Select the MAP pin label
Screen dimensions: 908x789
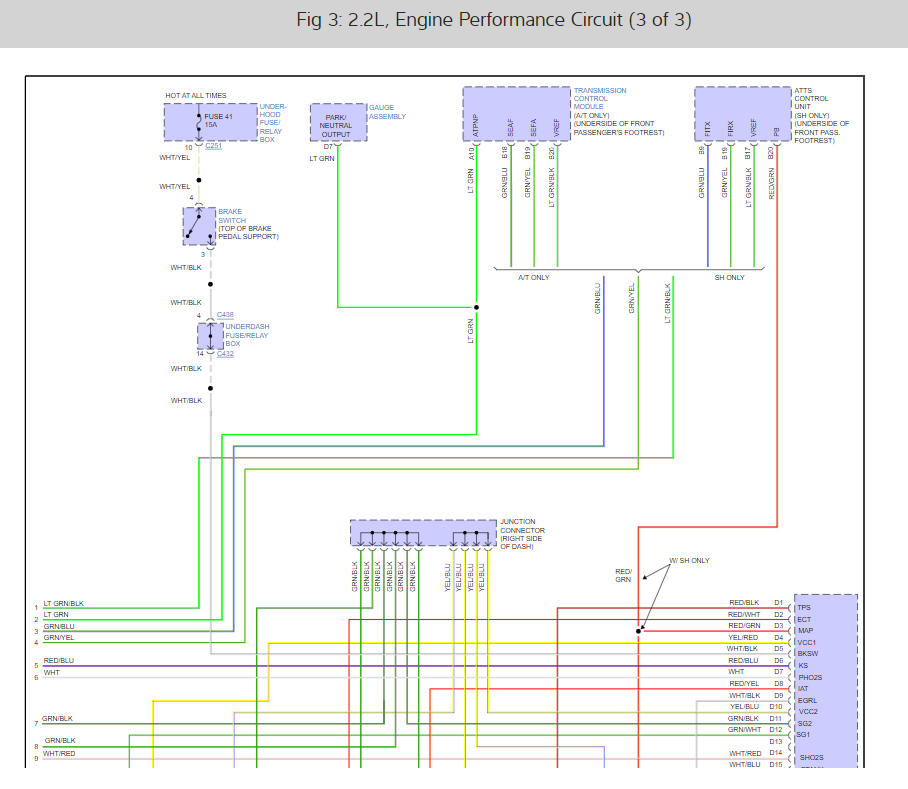tap(805, 630)
